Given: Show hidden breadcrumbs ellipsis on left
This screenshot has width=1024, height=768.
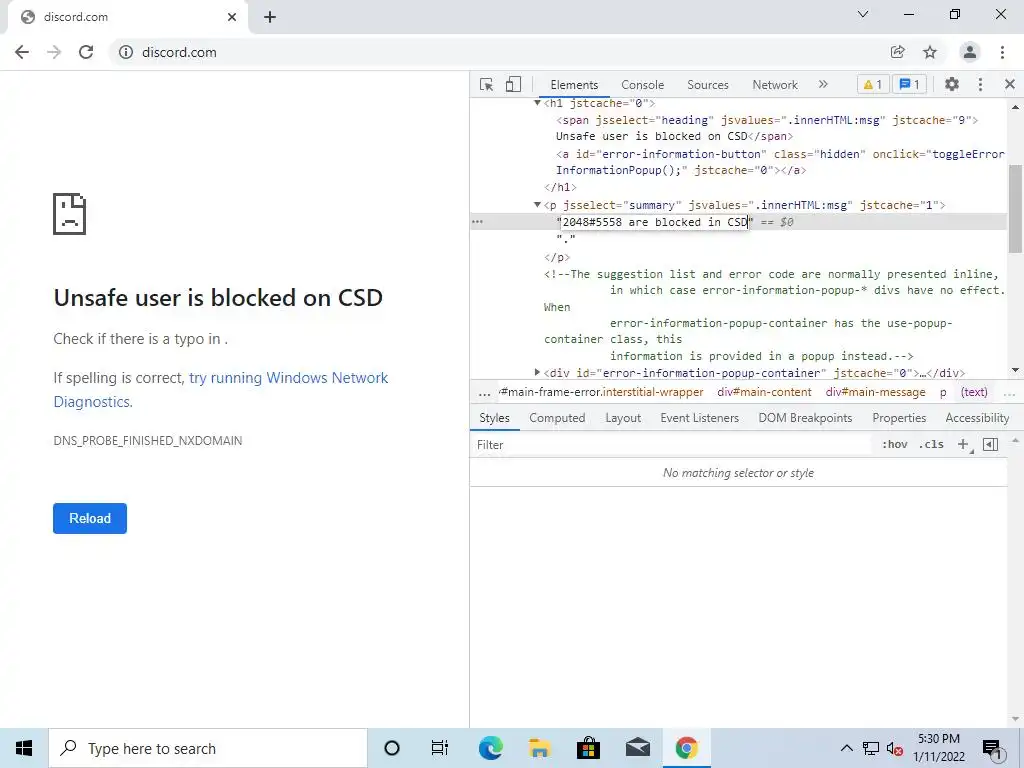Looking at the screenshot, I should [485, 393].
